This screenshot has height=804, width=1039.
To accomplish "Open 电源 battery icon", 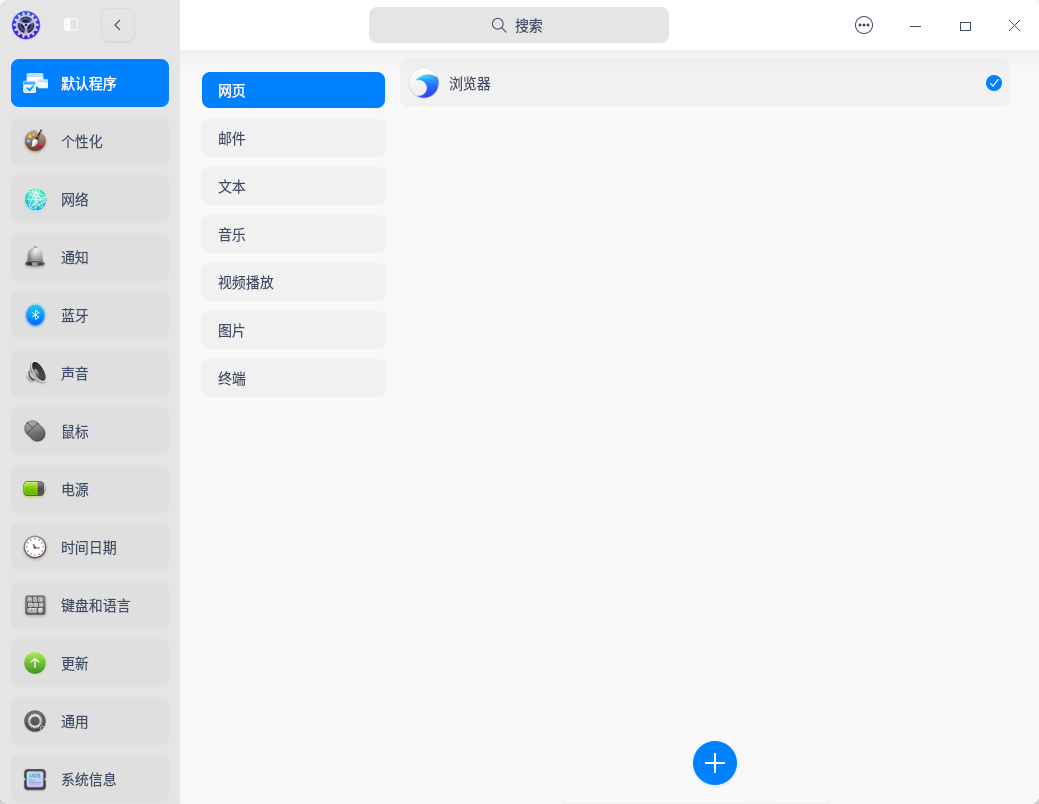I will pos(35,489).
